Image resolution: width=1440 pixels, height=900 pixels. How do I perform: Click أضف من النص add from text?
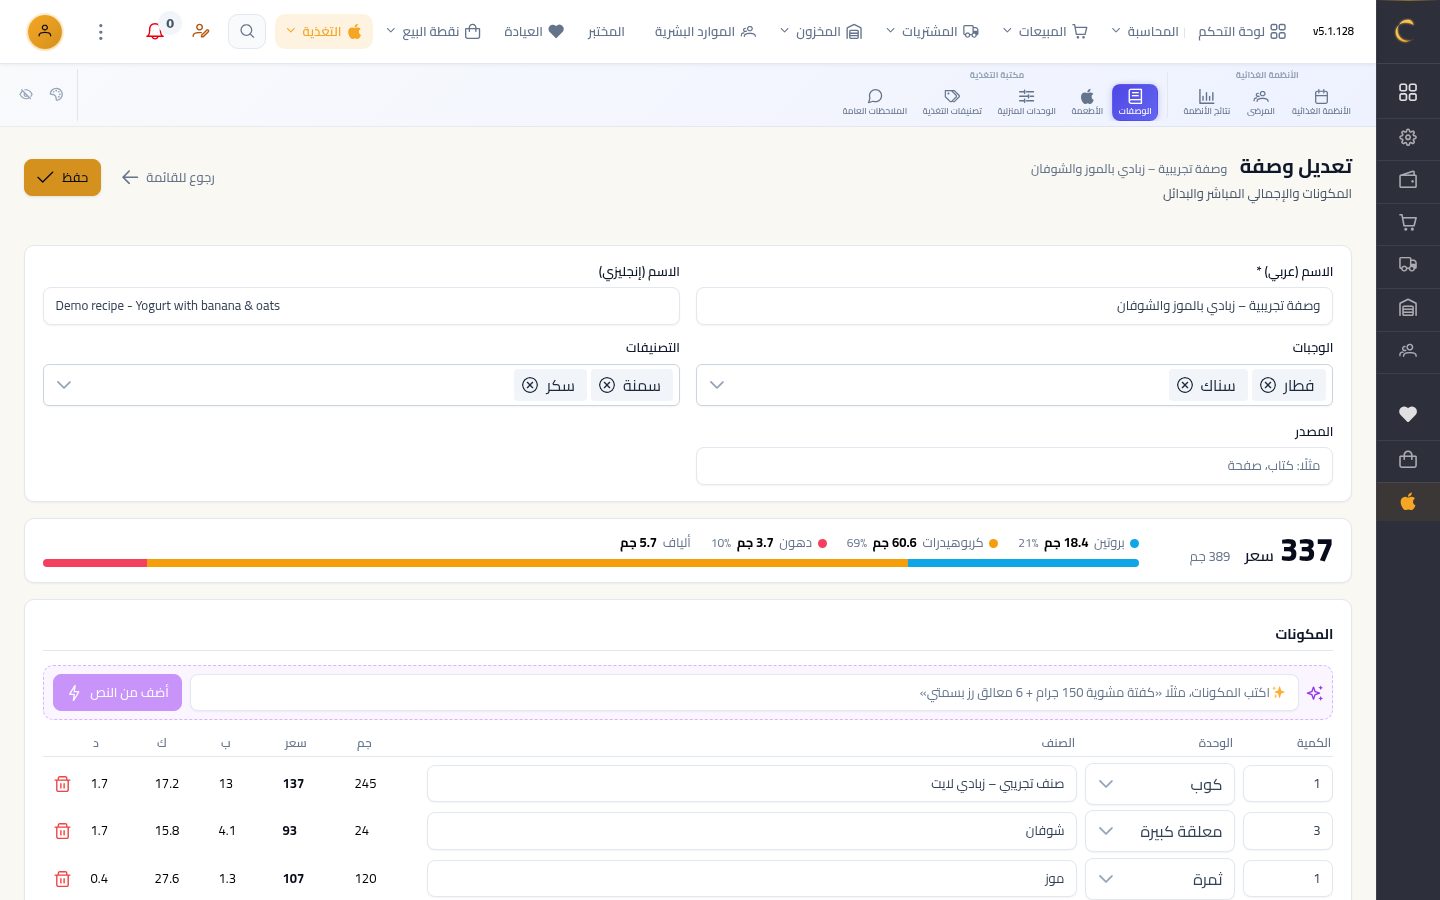tap(118, 692)
